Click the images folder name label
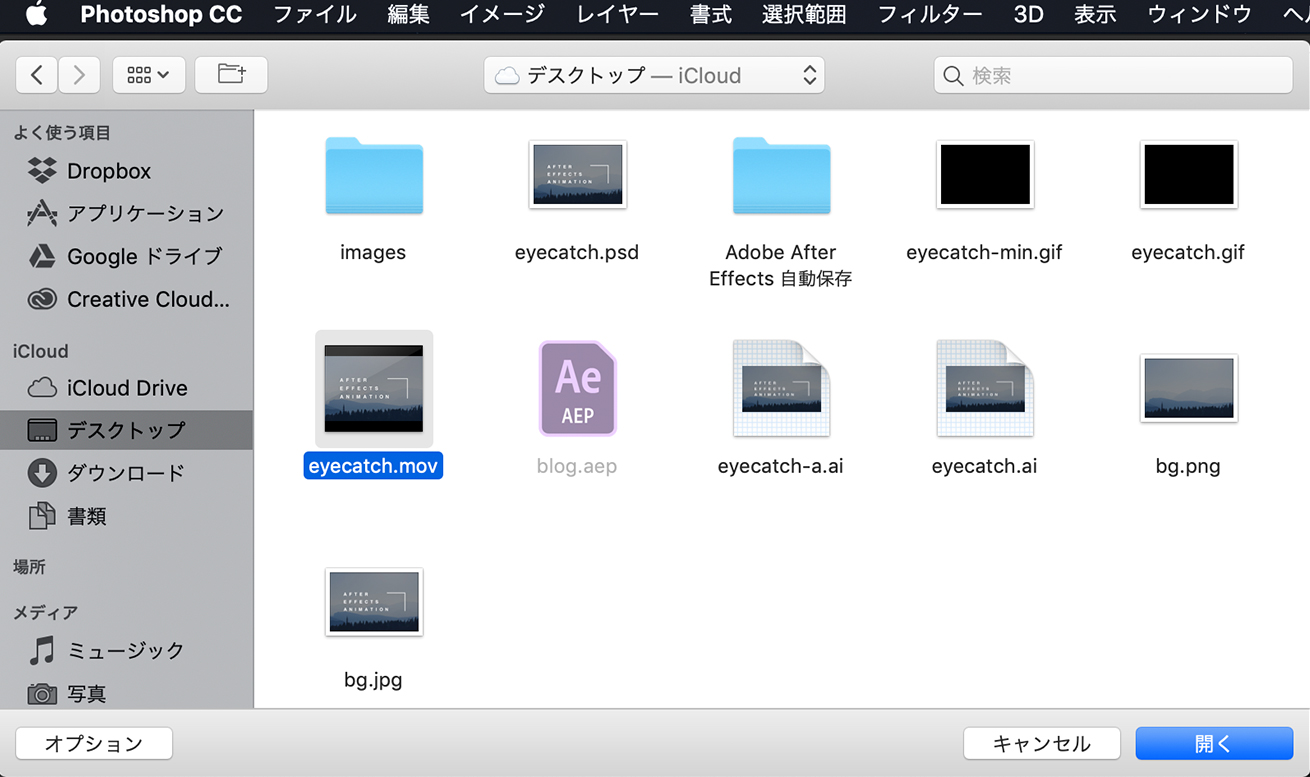This screenshot has width=1310, height=777. pyautogui.click(x=373, y=253)
